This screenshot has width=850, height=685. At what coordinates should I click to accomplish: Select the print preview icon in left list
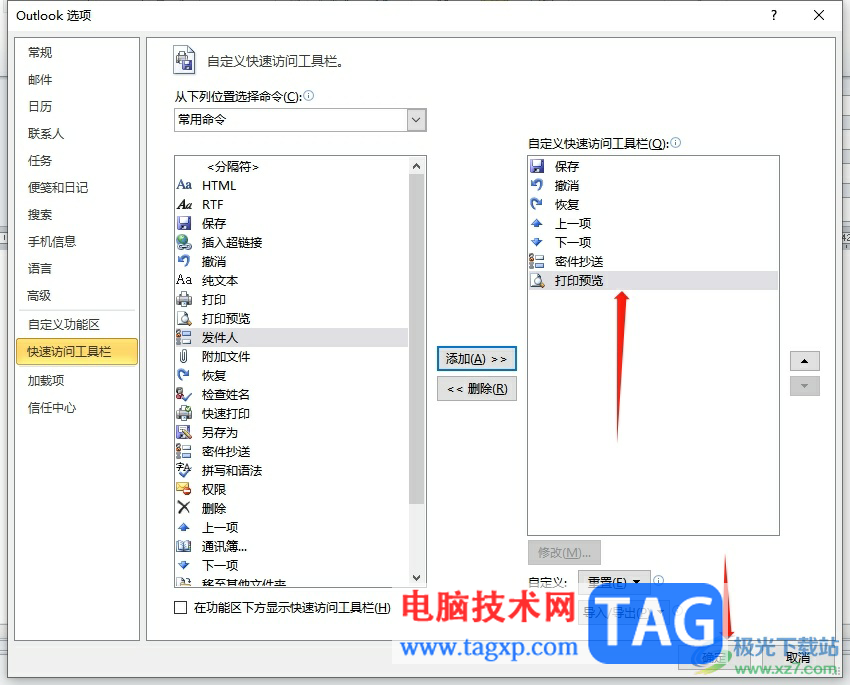(184, 318)
